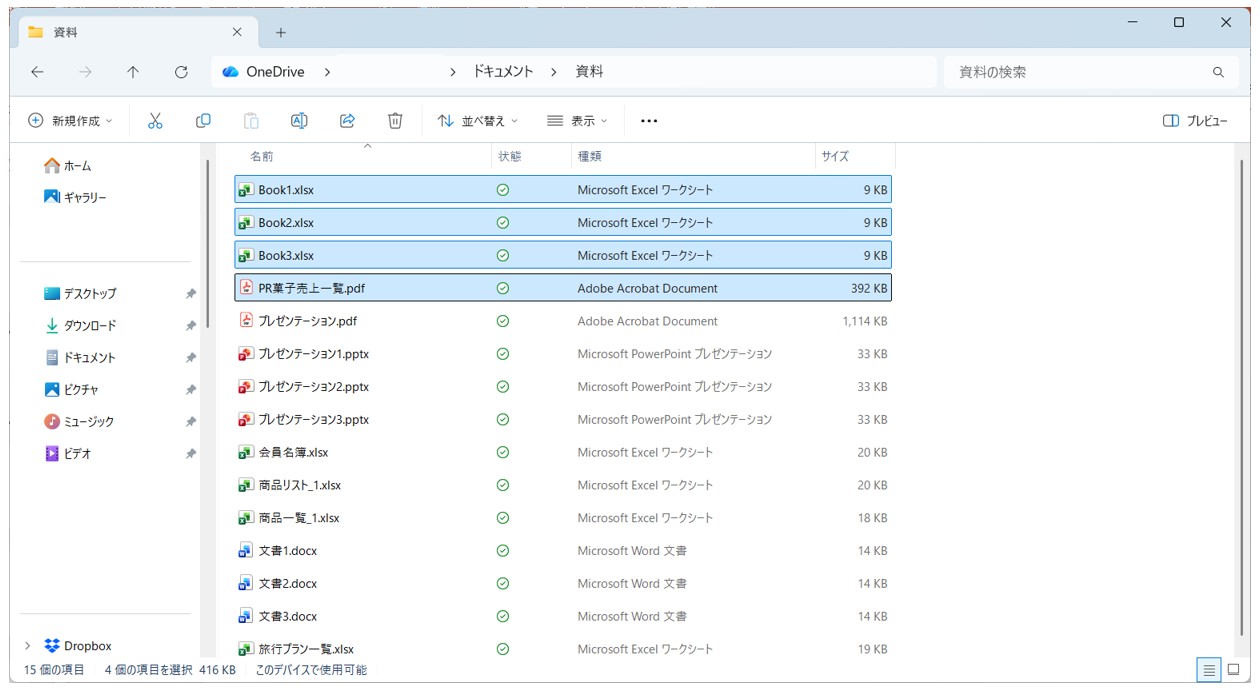Click the Rename icon in toolbar
The width and height of the screenshot is (1260, 691).
coord(299,121)
